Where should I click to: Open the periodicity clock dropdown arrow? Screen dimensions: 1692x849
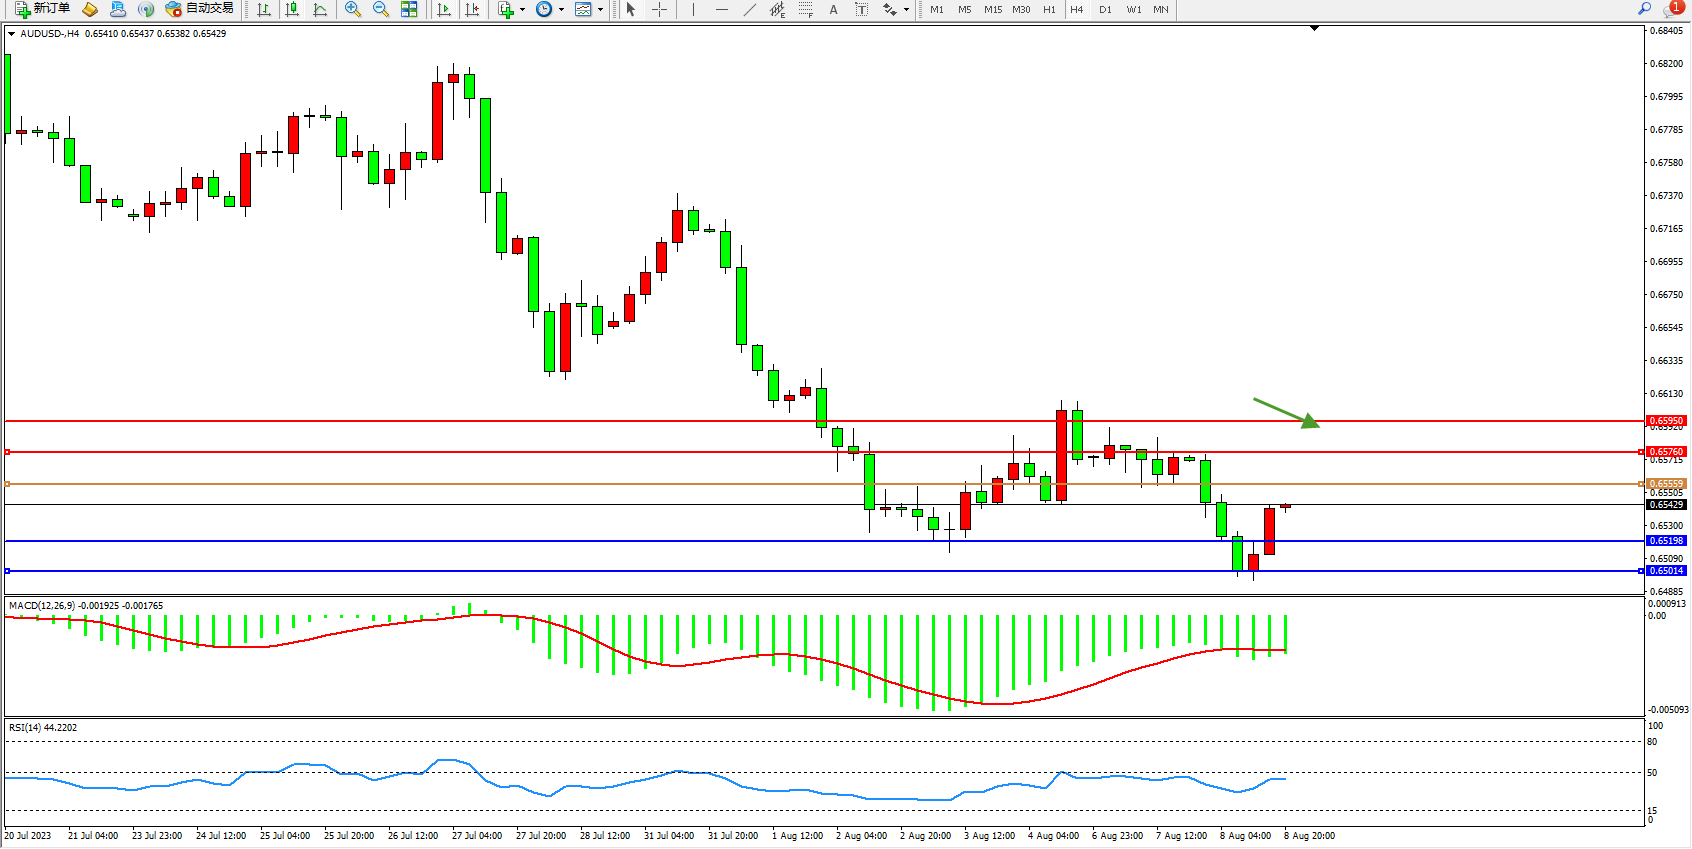click(561, 9)
